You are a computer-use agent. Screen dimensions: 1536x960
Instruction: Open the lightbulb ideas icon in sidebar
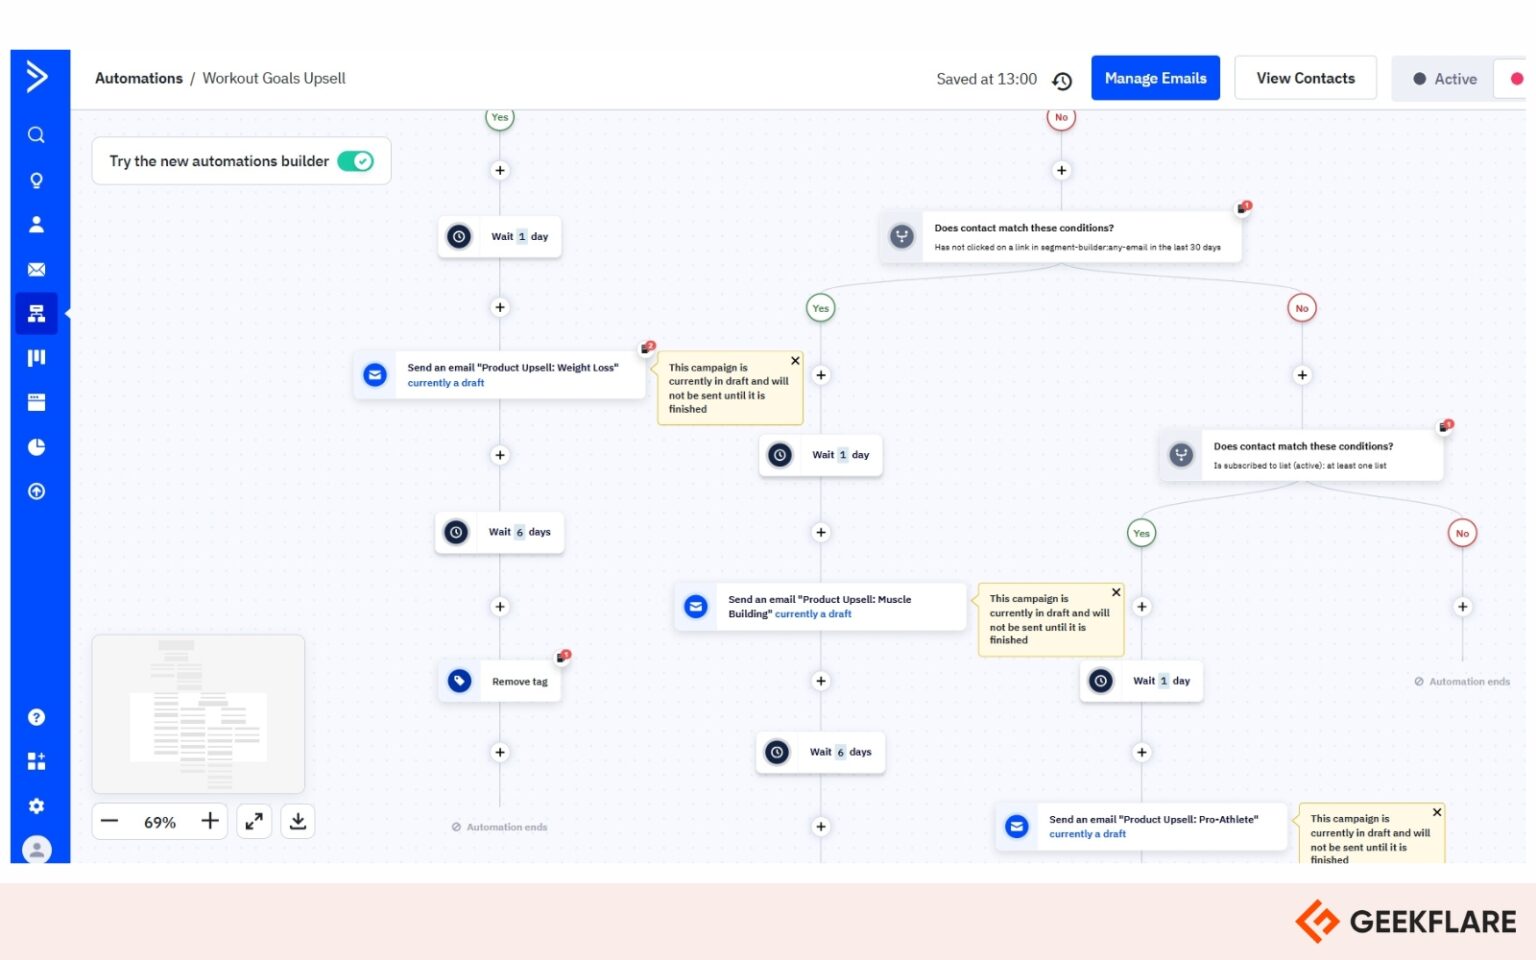pyautogui.click(x=36, y=180)
